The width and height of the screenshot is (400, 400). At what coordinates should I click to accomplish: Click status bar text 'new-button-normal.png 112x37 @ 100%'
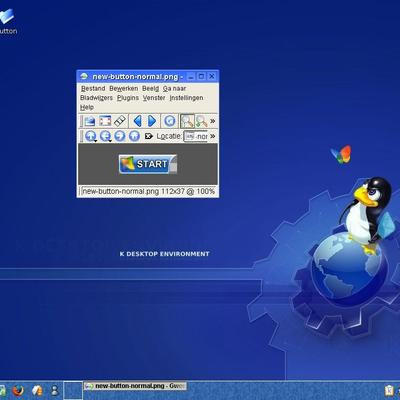point(148,191)
